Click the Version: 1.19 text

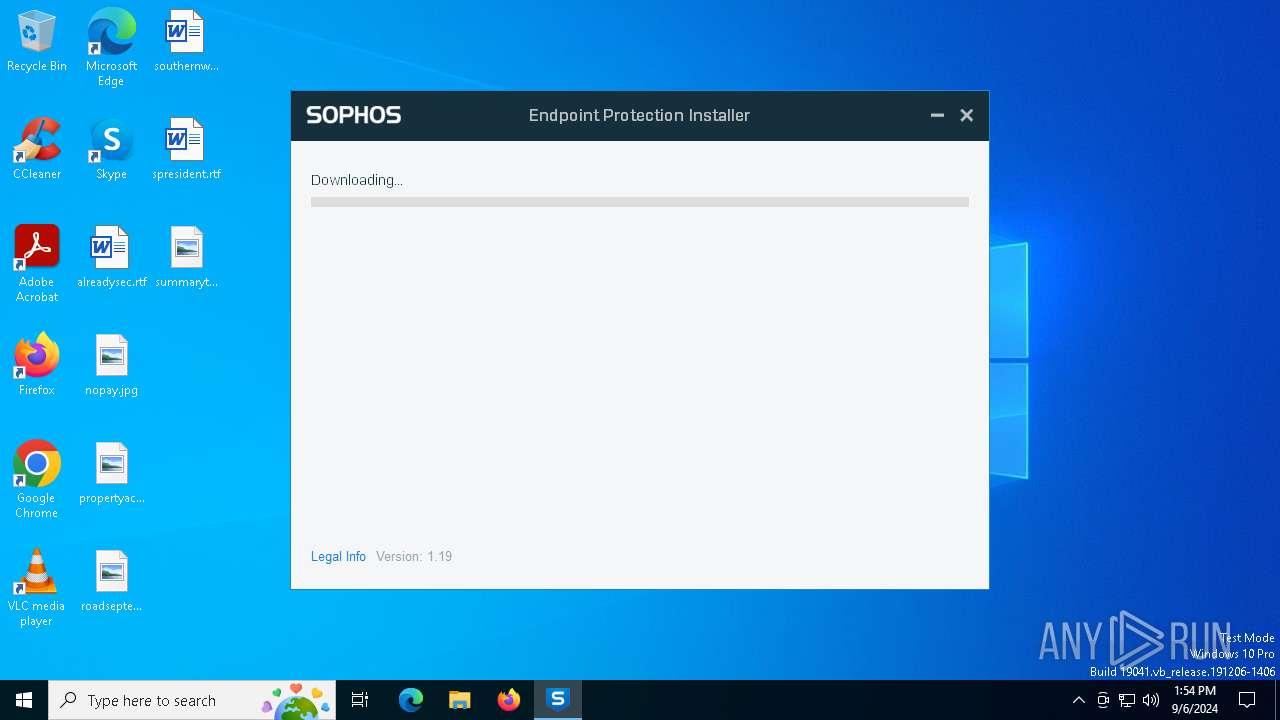coord(414,556)
